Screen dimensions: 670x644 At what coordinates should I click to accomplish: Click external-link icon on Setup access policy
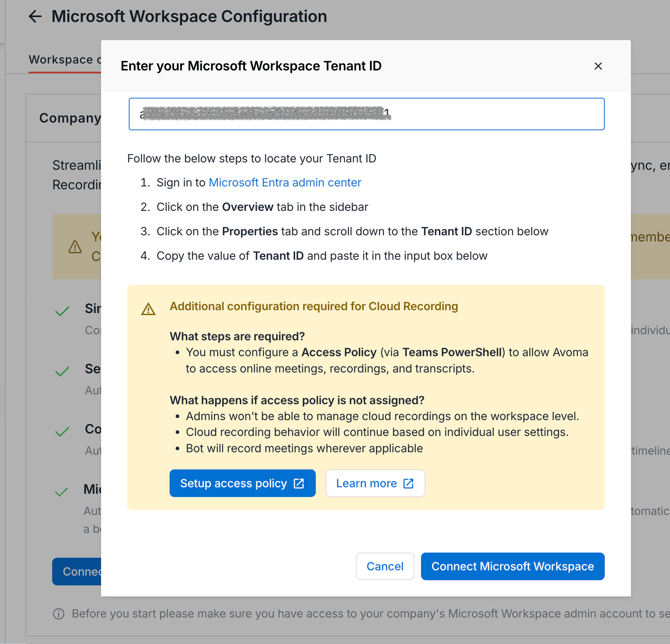pos(299,483)
